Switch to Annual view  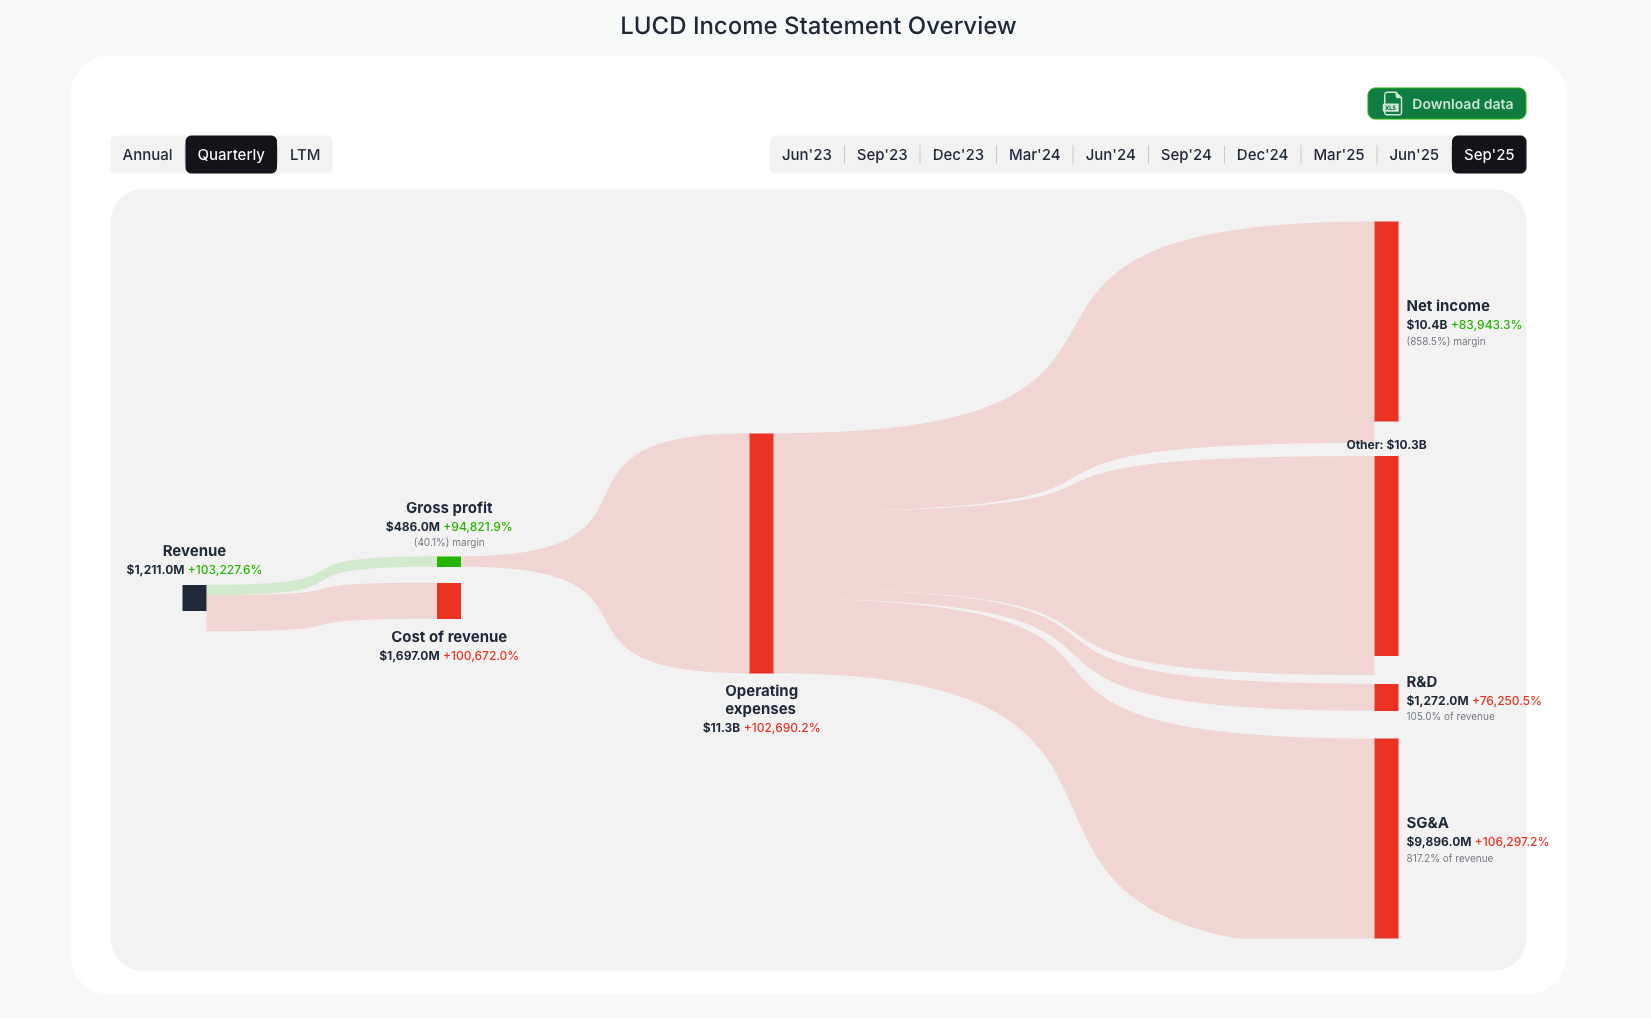pos(147,154)
